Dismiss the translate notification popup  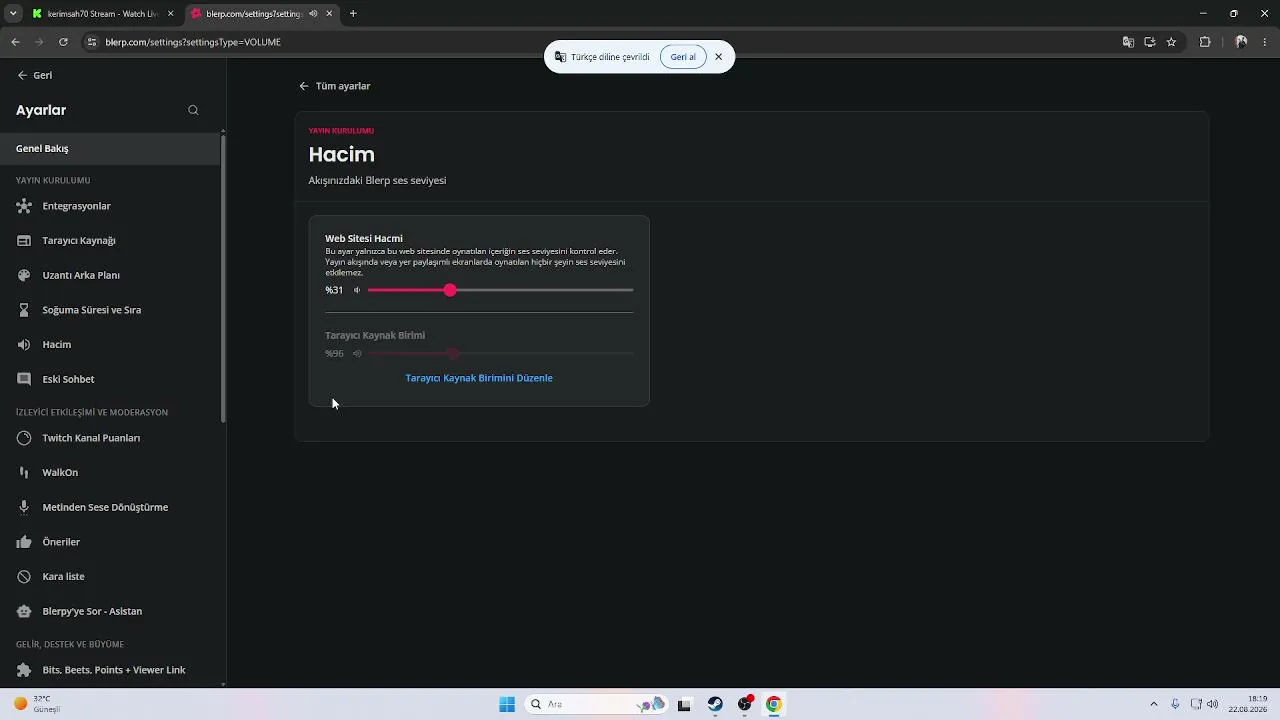(x=718, y=57)
